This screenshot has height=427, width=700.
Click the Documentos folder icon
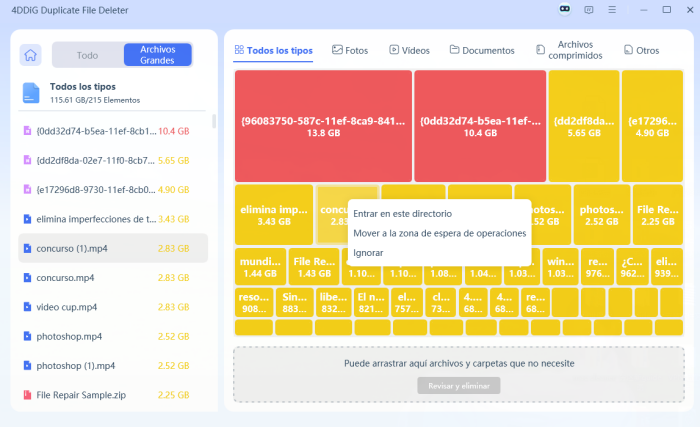(x=455, y=50)
